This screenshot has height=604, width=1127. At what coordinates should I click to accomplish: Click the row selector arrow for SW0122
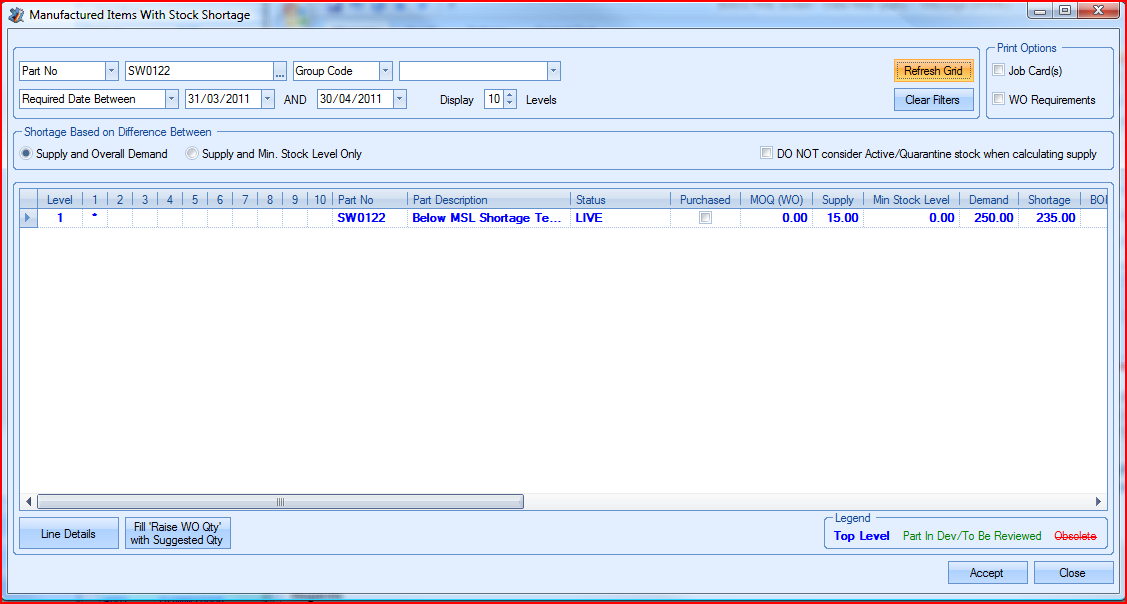28,218
